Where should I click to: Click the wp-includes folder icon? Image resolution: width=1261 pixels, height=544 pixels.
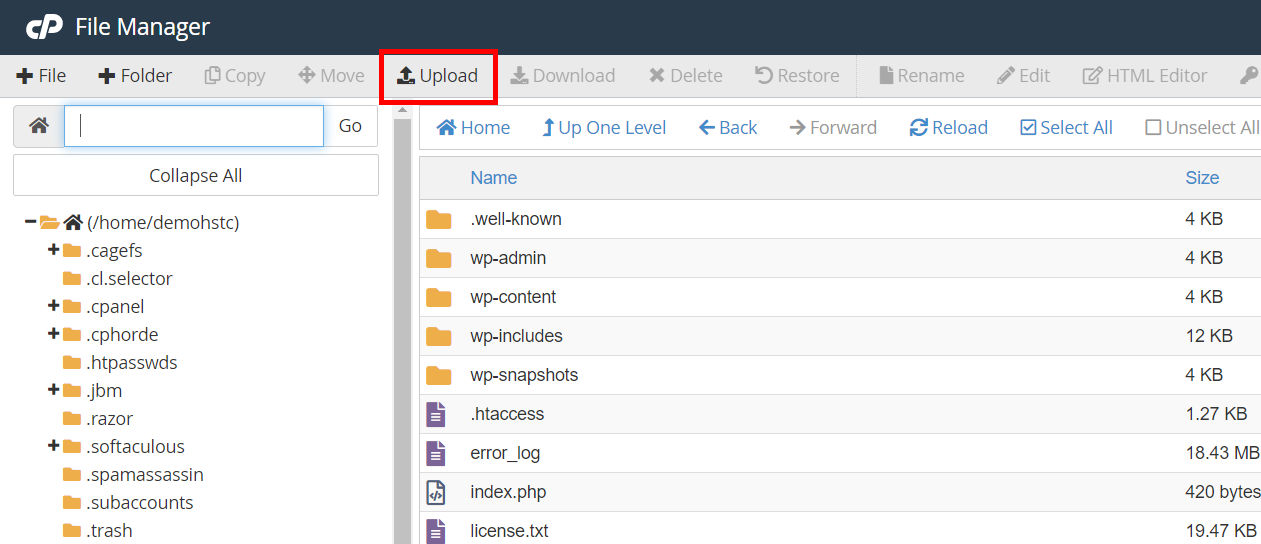click(x=438, y=336)
